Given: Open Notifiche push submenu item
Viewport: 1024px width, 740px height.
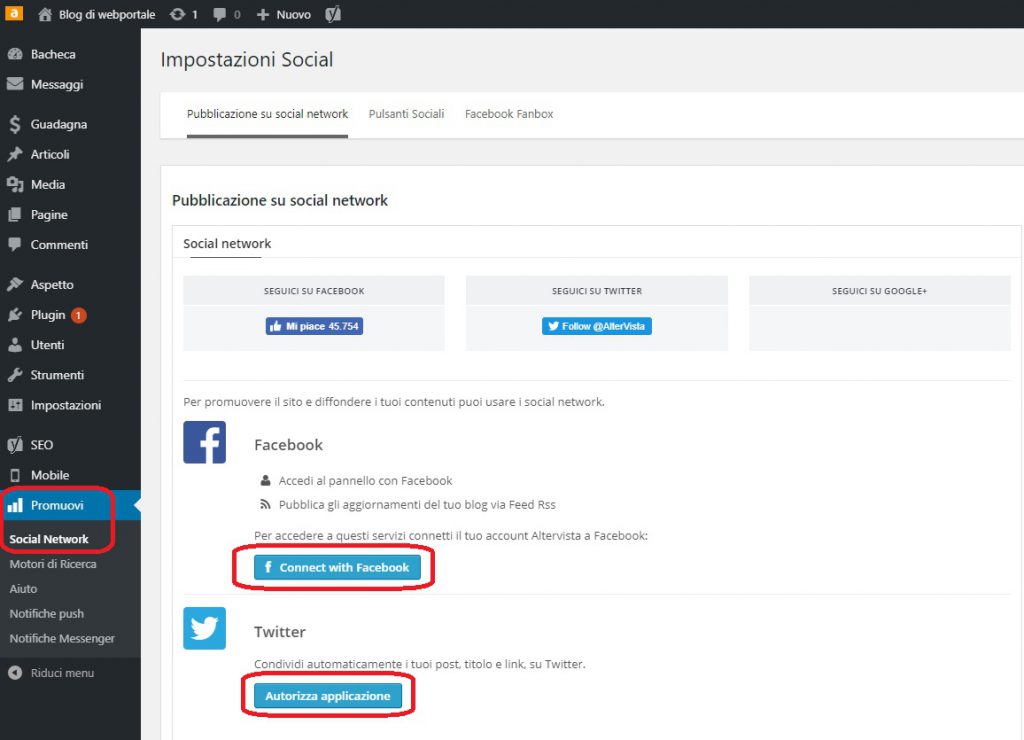Looking at the screenshot, I should click(46, 614).
